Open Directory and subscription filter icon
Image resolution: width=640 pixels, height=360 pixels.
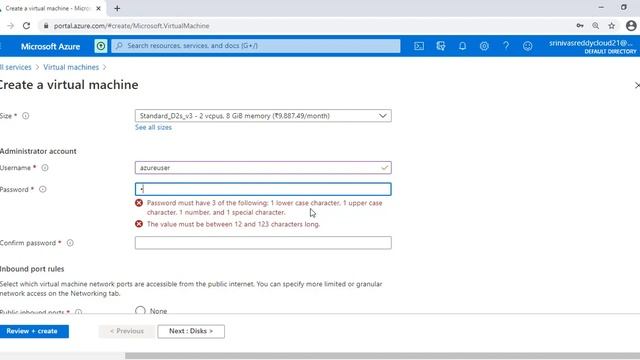441,46
